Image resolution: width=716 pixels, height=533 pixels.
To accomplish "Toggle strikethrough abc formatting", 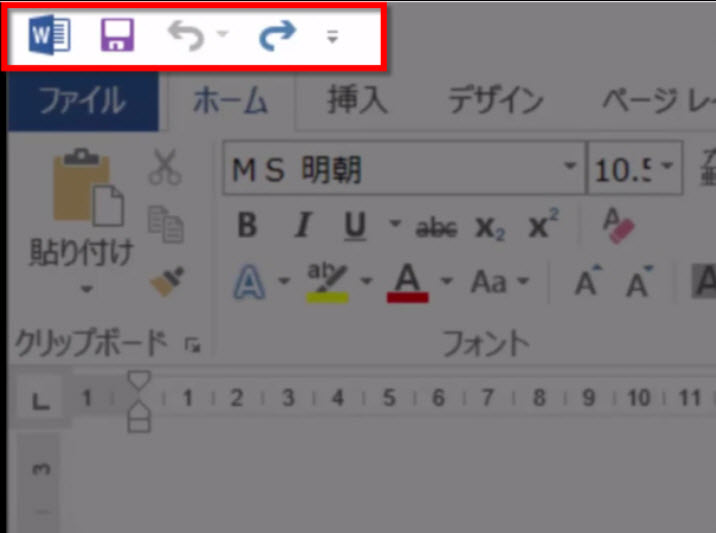I will pos(436,228).
